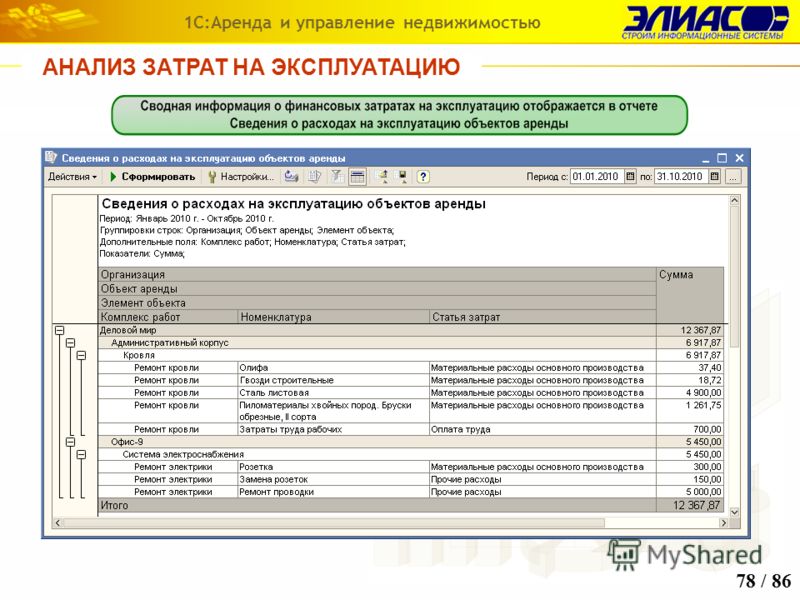The width and height of the screenshot is (800, 600).
Task: Click the Гвозди строительные cell
Action: point(333,380)
